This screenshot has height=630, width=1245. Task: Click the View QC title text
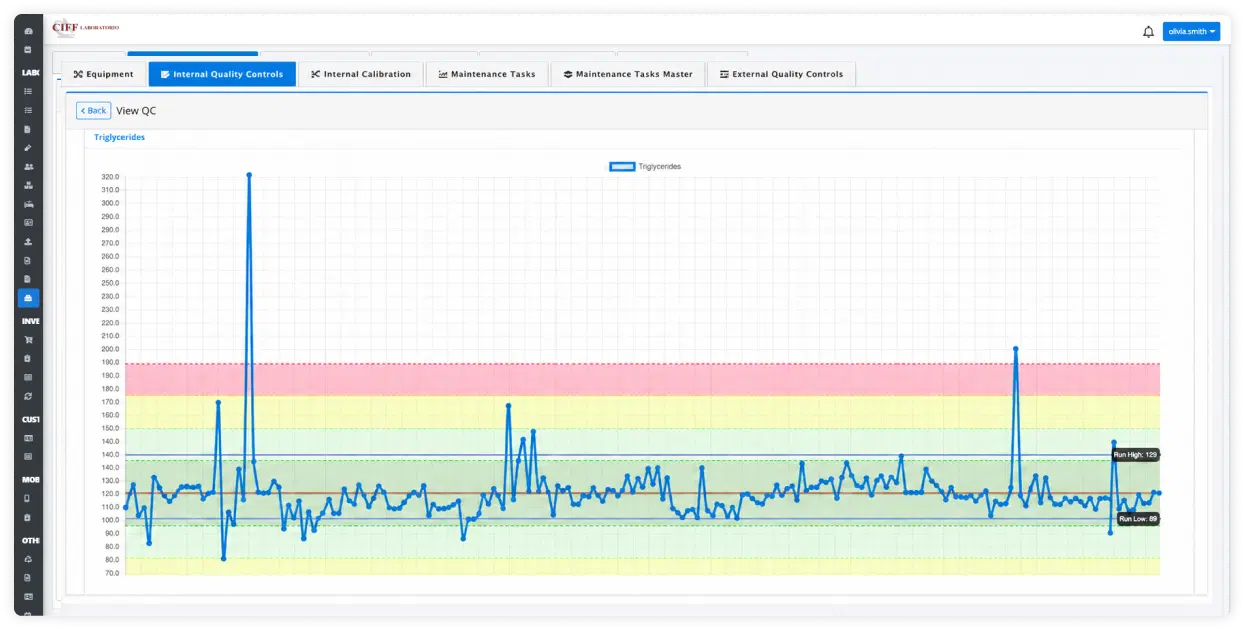[x=136, y=111]
